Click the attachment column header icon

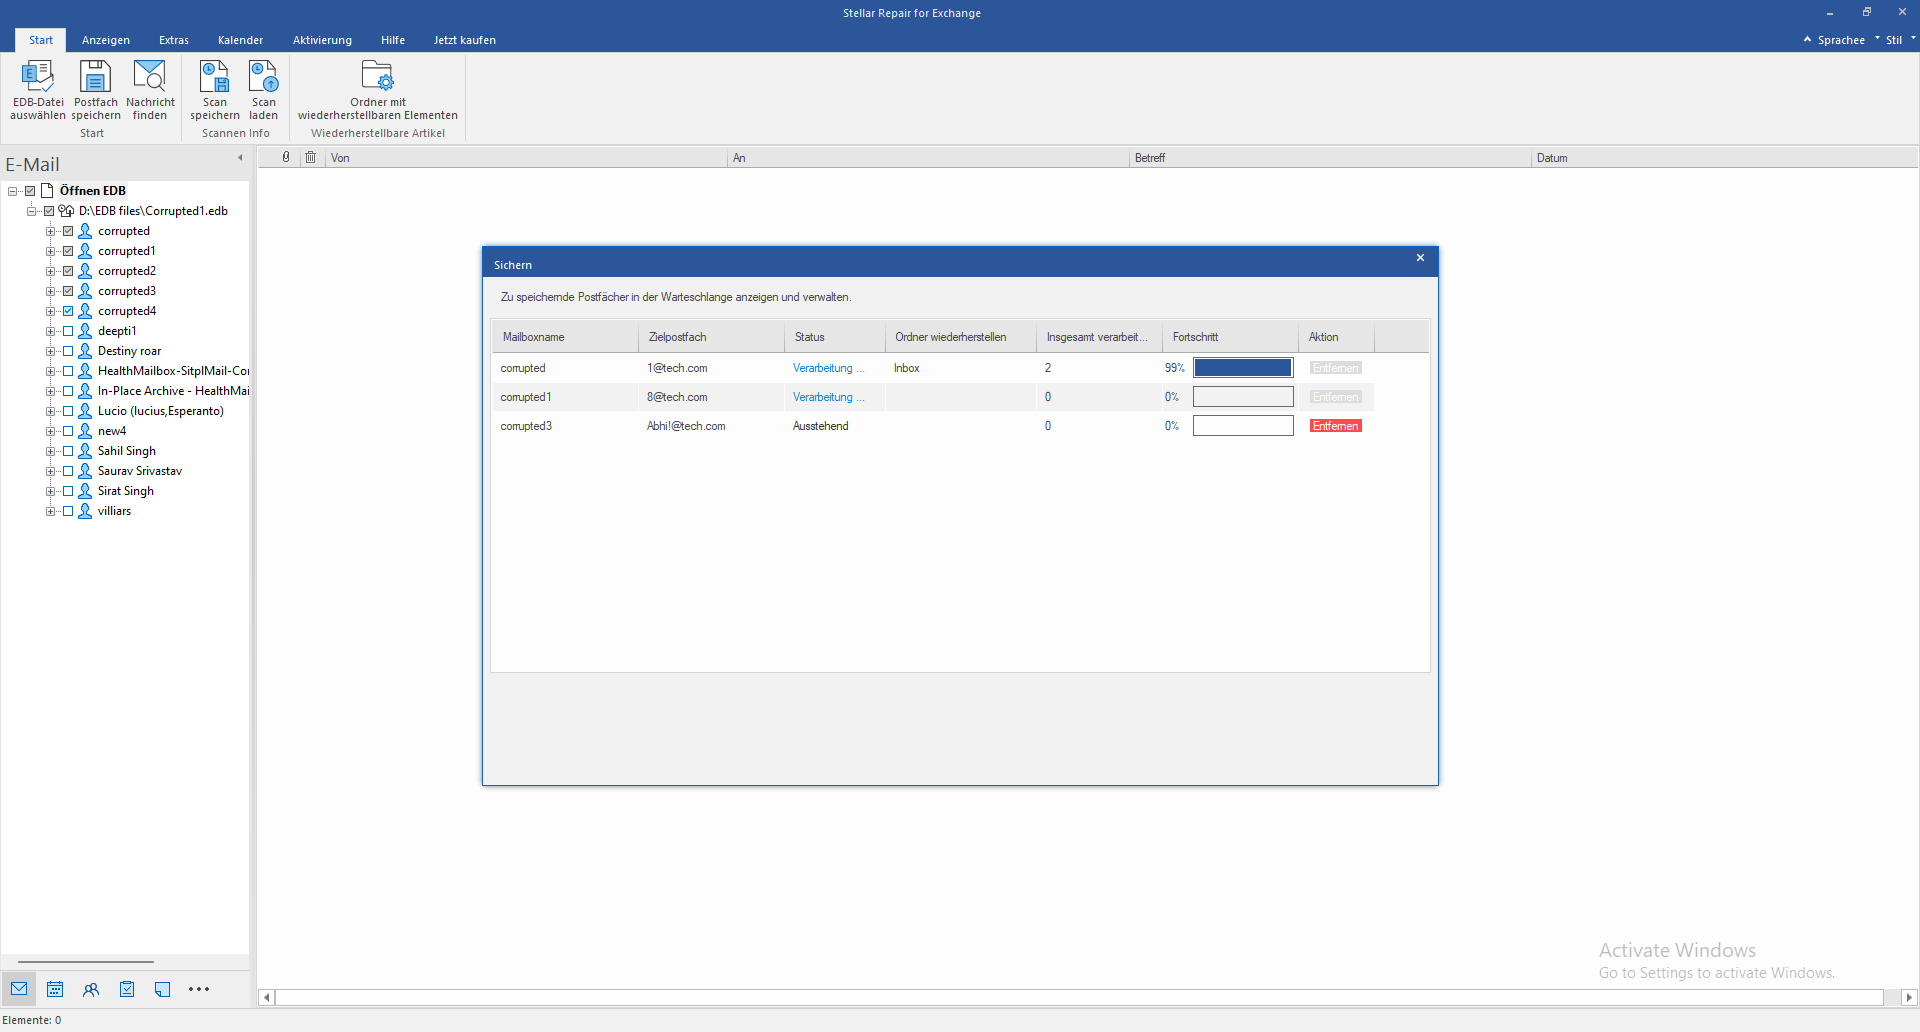286,157
